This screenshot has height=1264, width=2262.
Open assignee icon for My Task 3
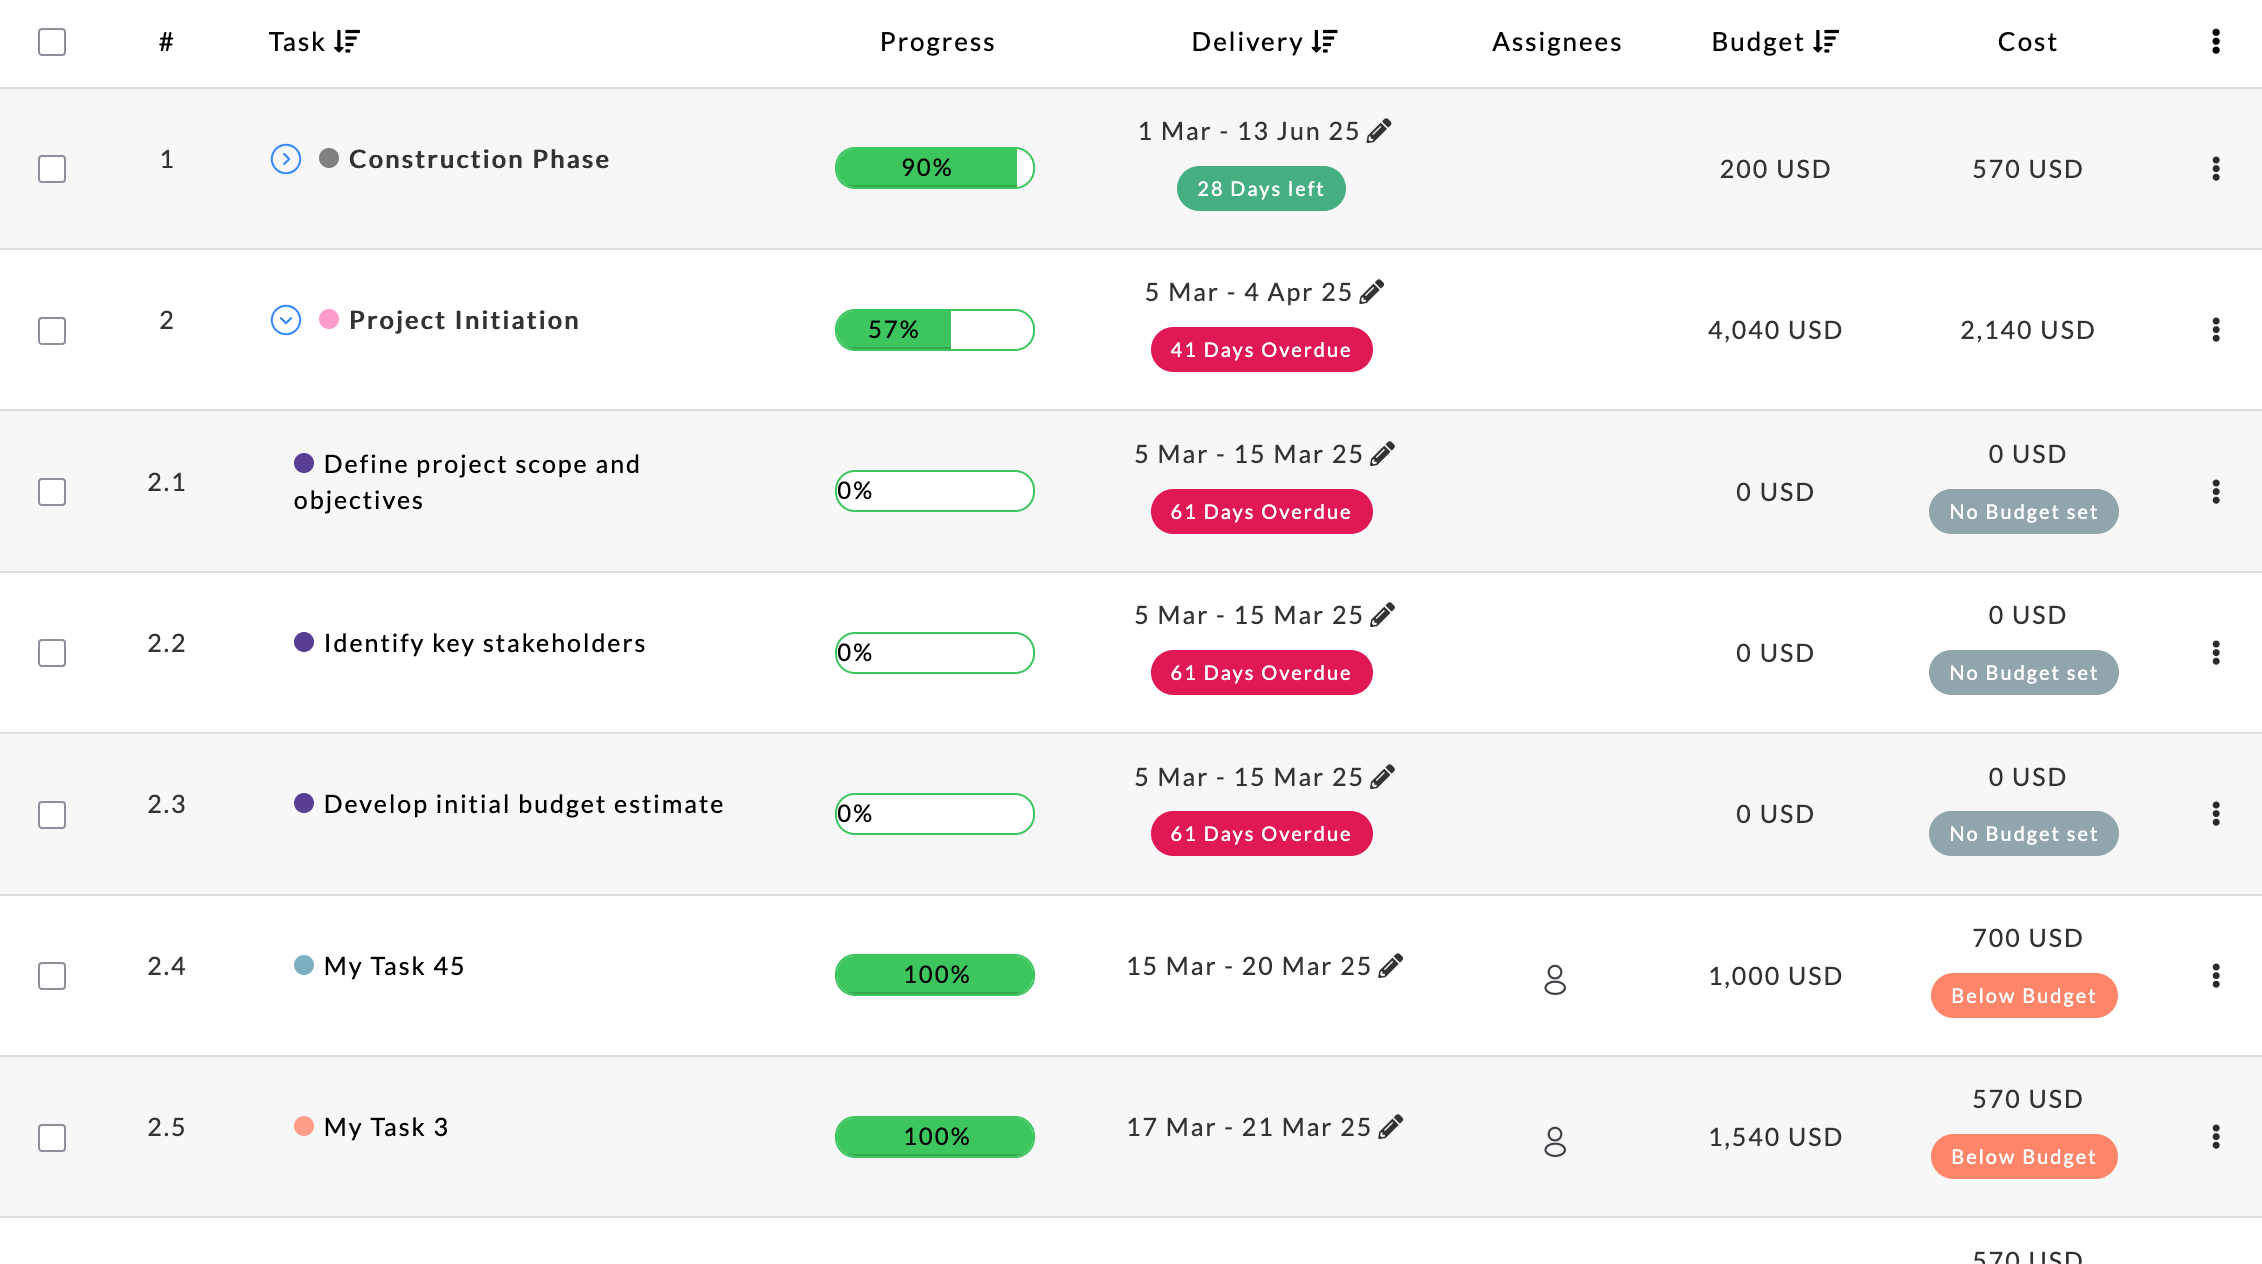tap(1555, 1141)
